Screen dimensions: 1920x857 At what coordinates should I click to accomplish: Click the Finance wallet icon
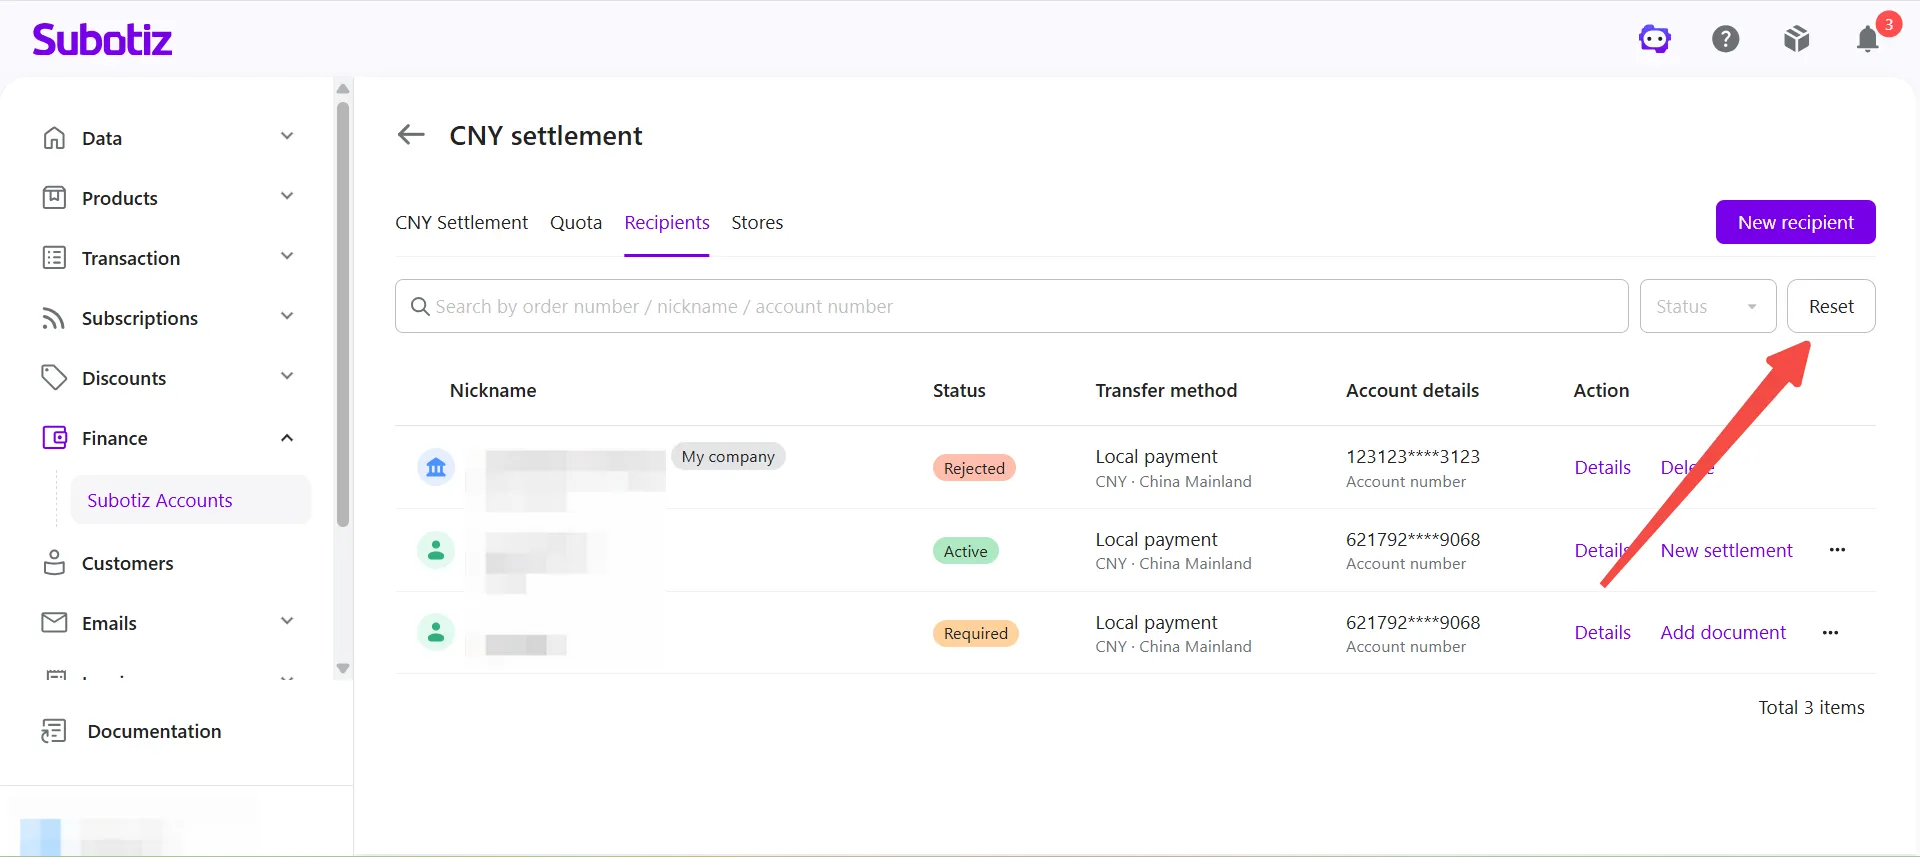point(54,438)
